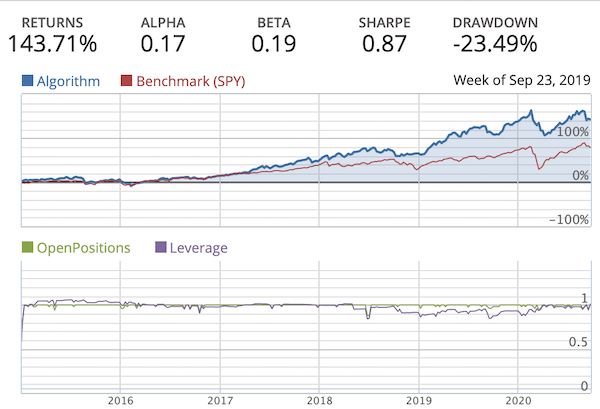This screenshot has height=409, width=600.
Task: Click the green OpenPositions legend swatch
Action: coord(27,247)
